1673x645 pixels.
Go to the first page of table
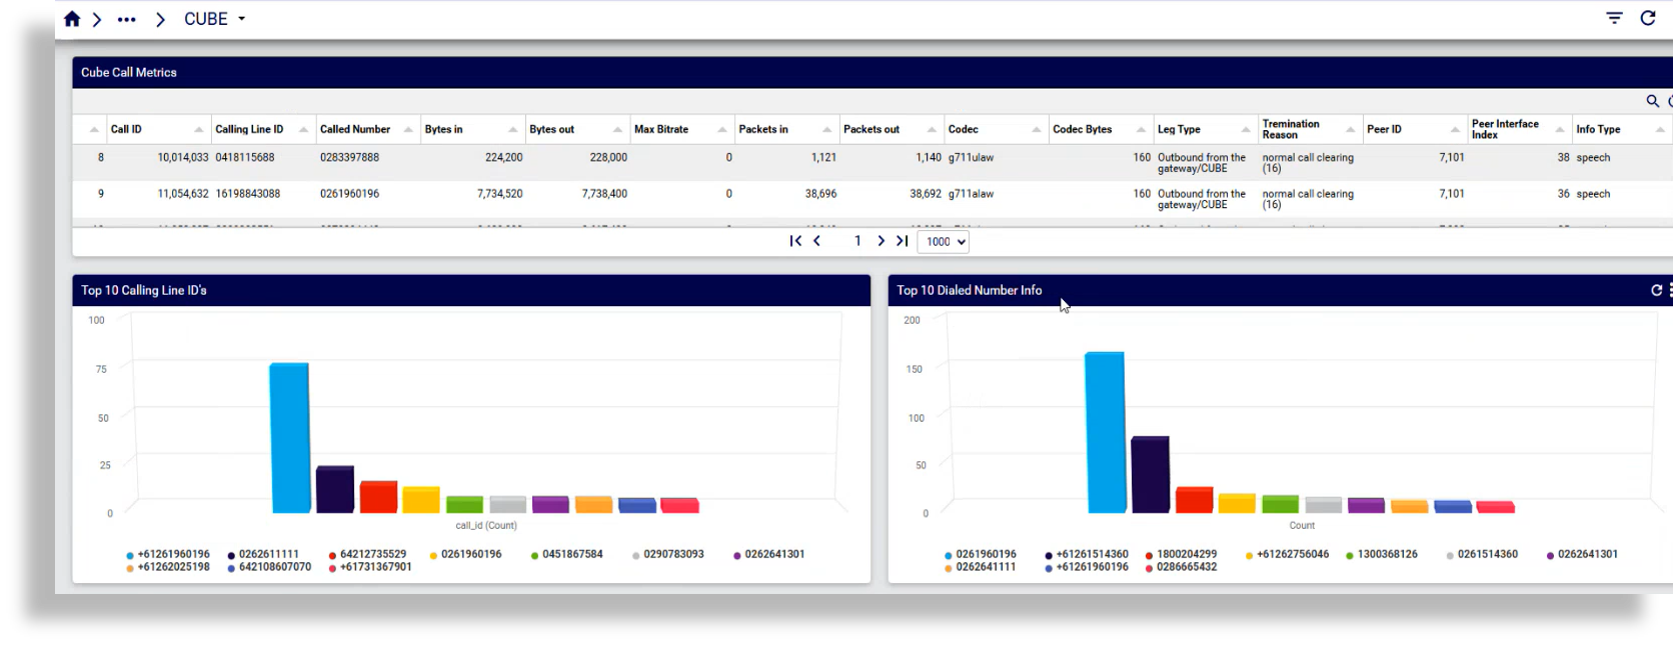click(x=795, y=241)
